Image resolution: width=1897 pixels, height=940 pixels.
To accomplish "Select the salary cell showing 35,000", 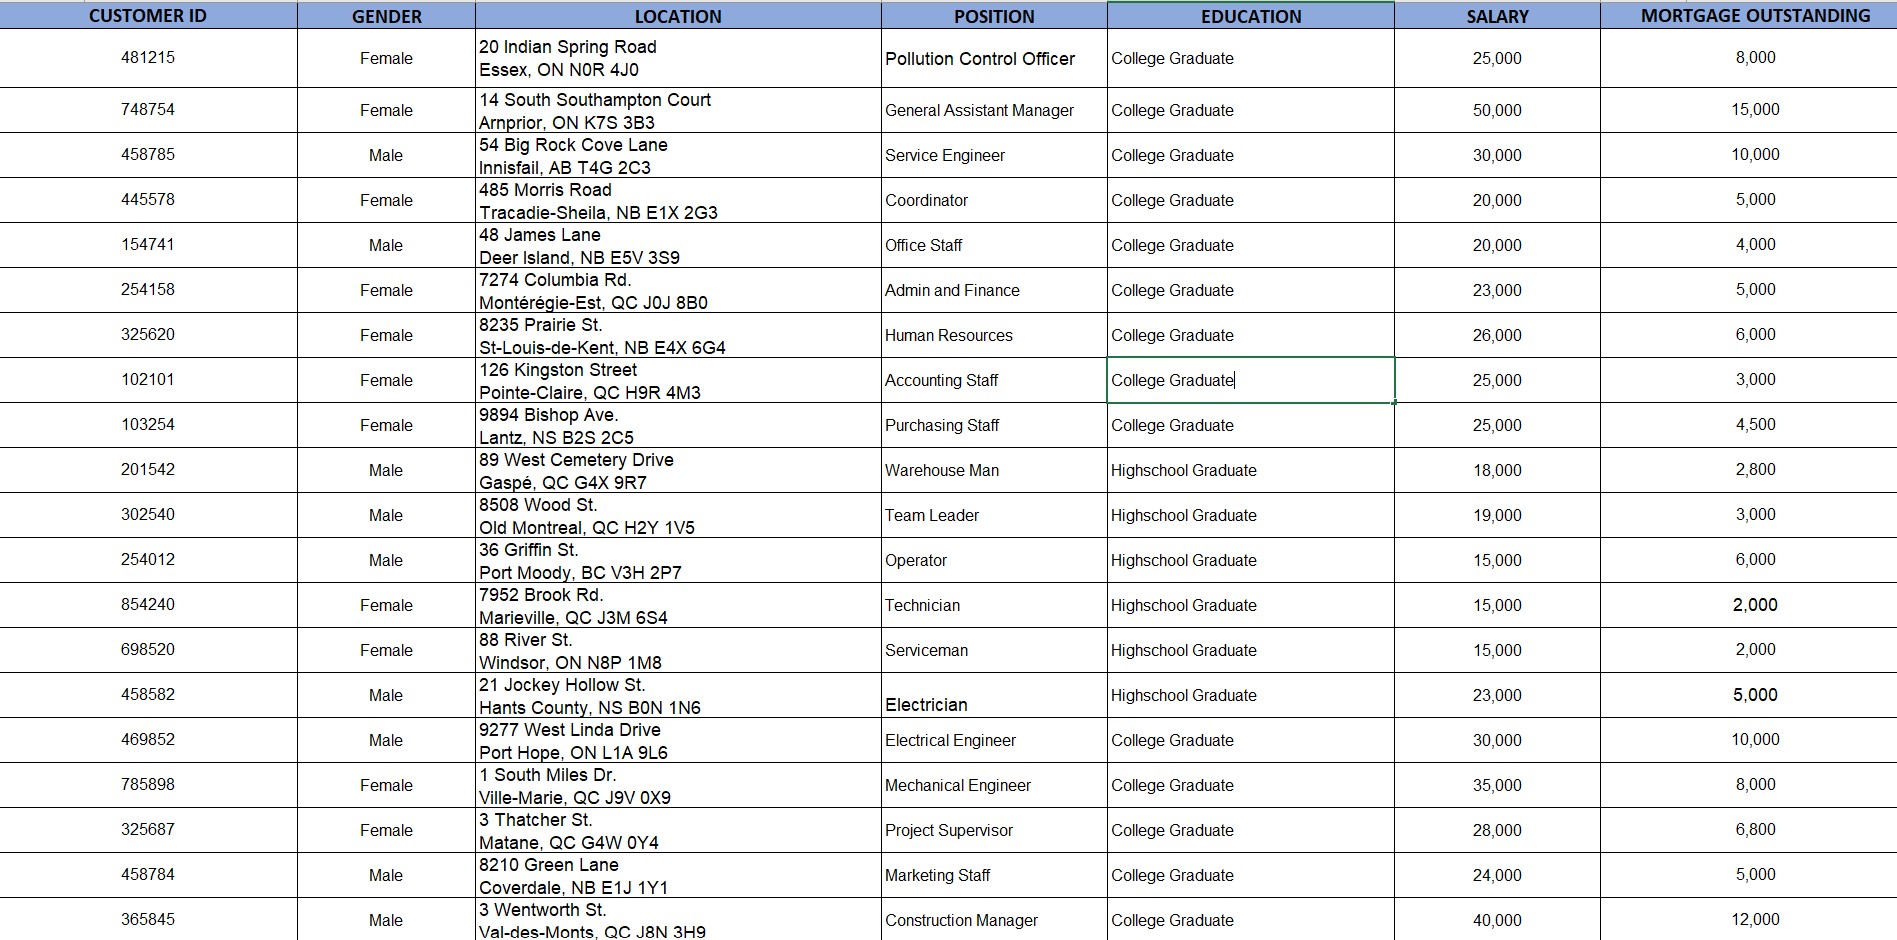I will [1497, 785].
